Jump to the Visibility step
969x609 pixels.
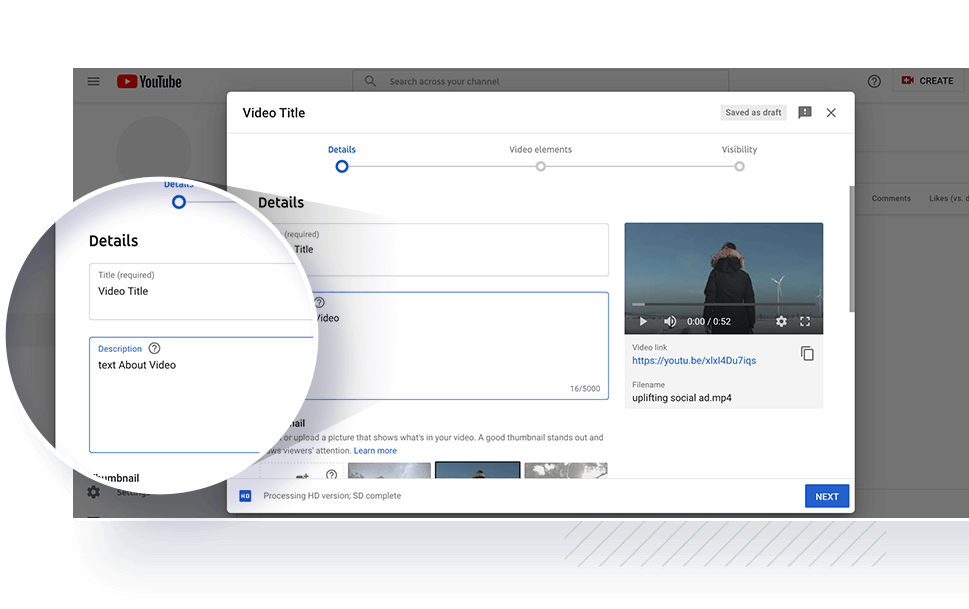739,166
